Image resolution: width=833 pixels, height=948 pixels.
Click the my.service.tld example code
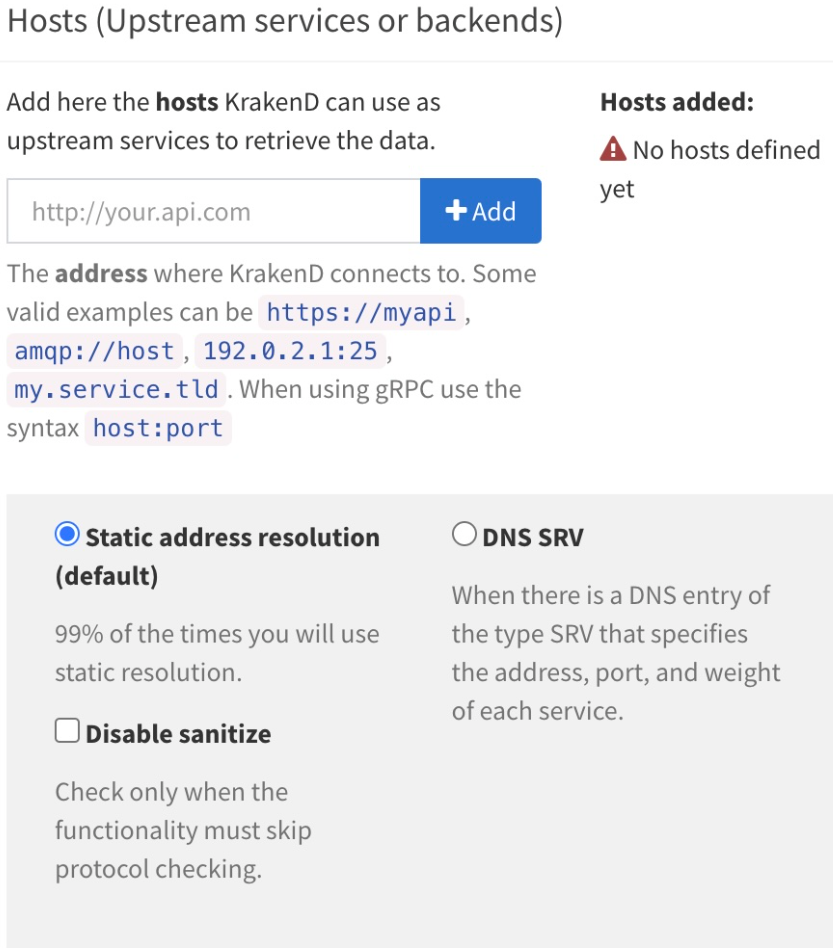(x=116, y=390)
